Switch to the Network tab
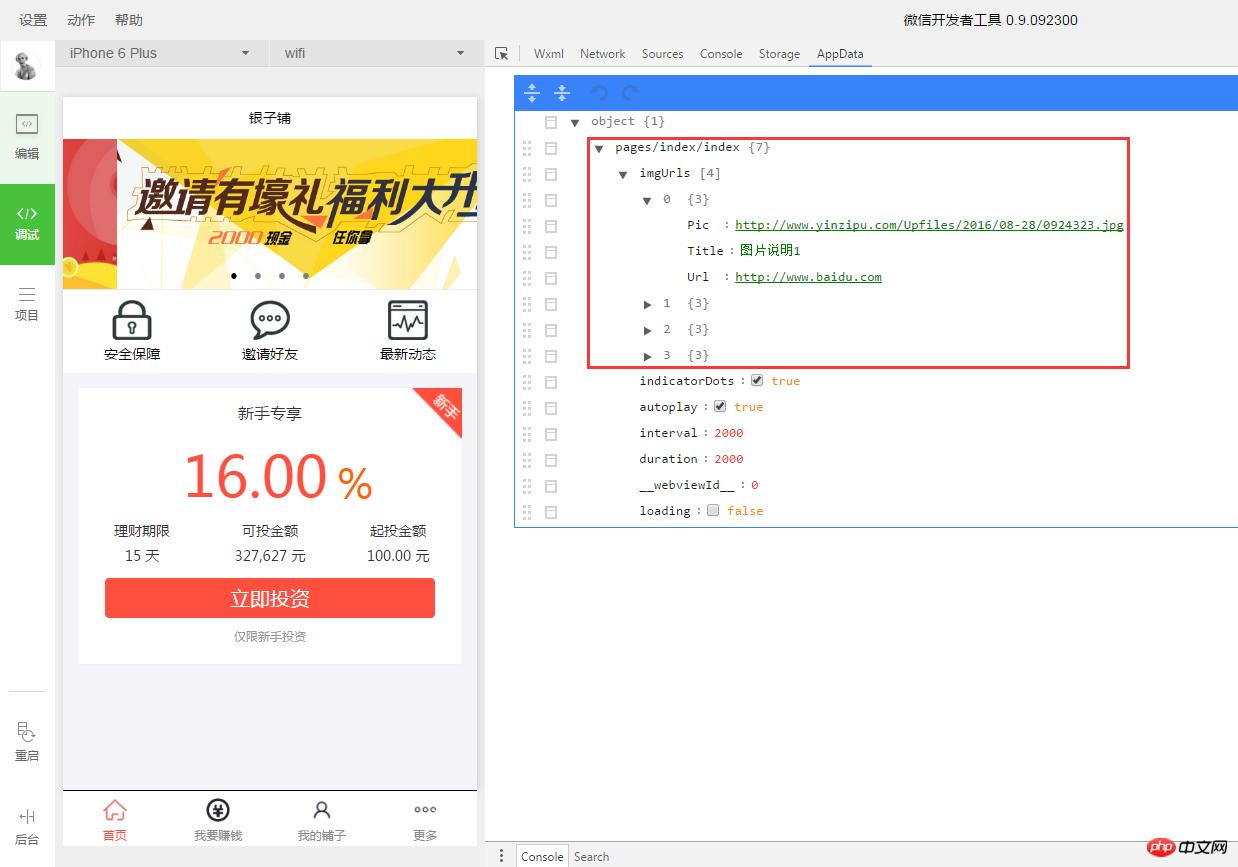This screenshot has height=867, width=1238. (602, 54)
